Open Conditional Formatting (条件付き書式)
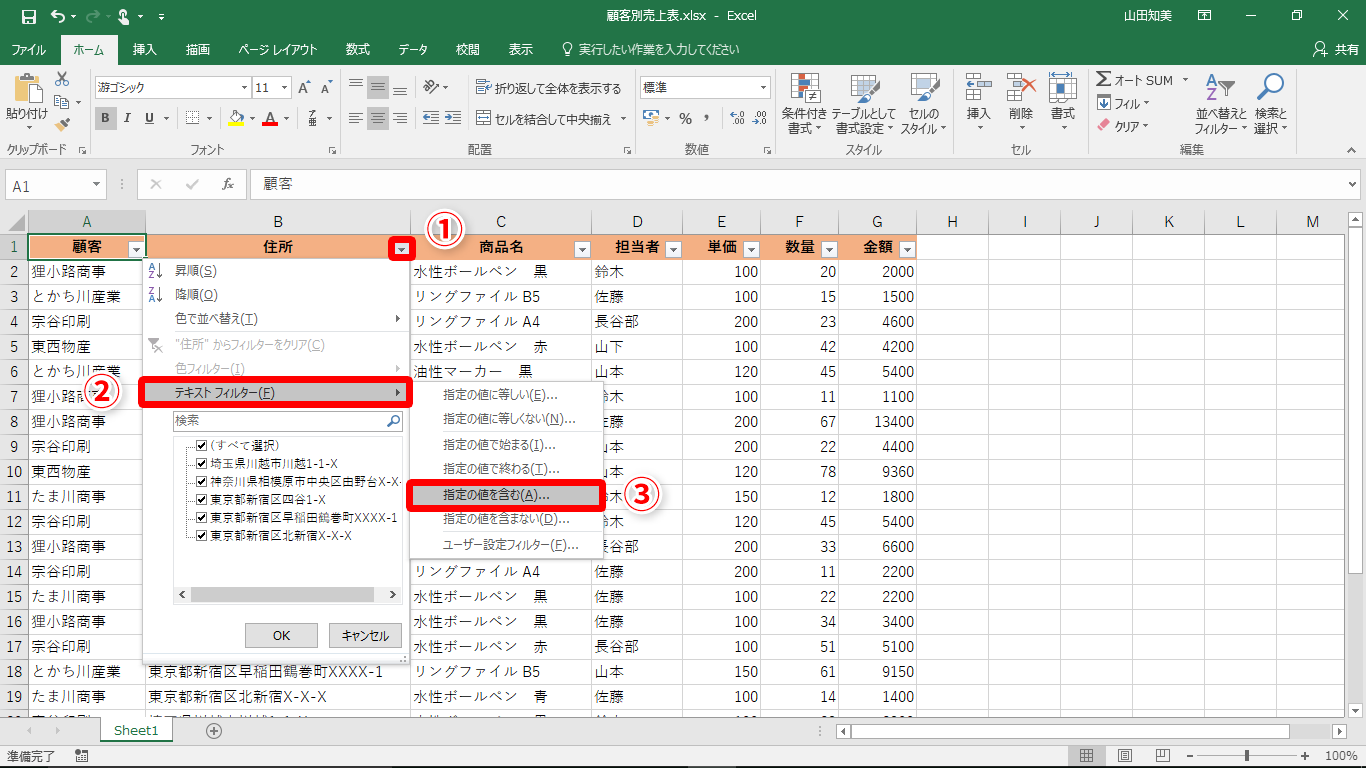Screen dimensions: 1366x768 pos(802,104)
